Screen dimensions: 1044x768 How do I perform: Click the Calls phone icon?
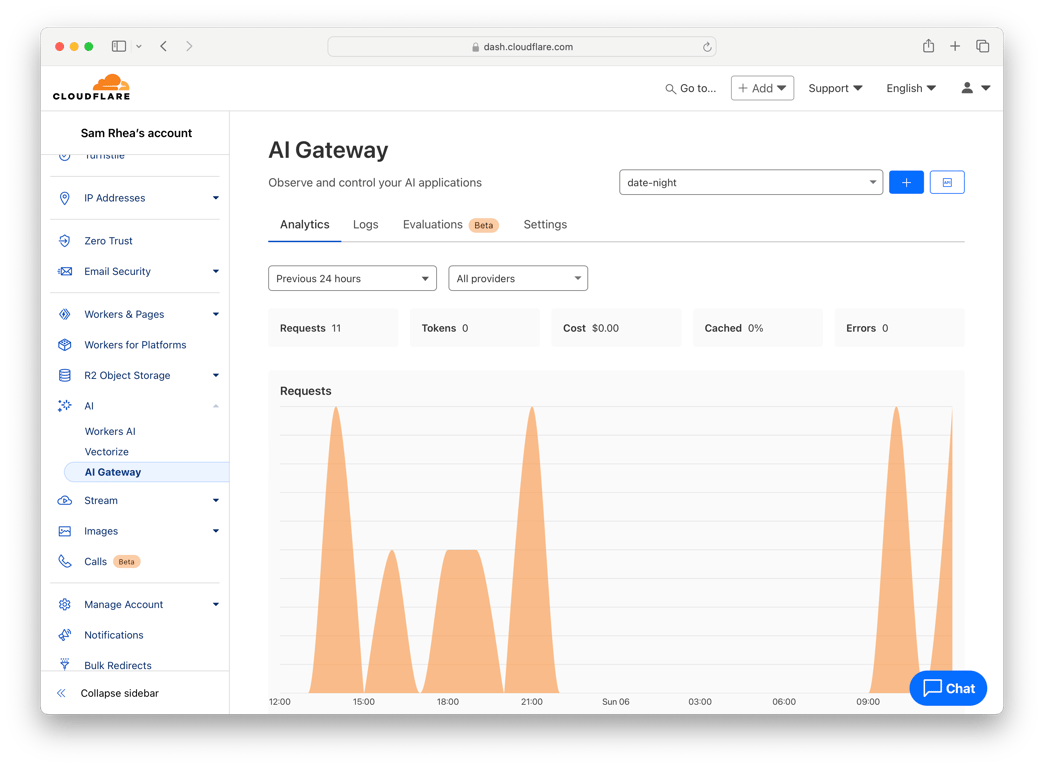[64, 561]
